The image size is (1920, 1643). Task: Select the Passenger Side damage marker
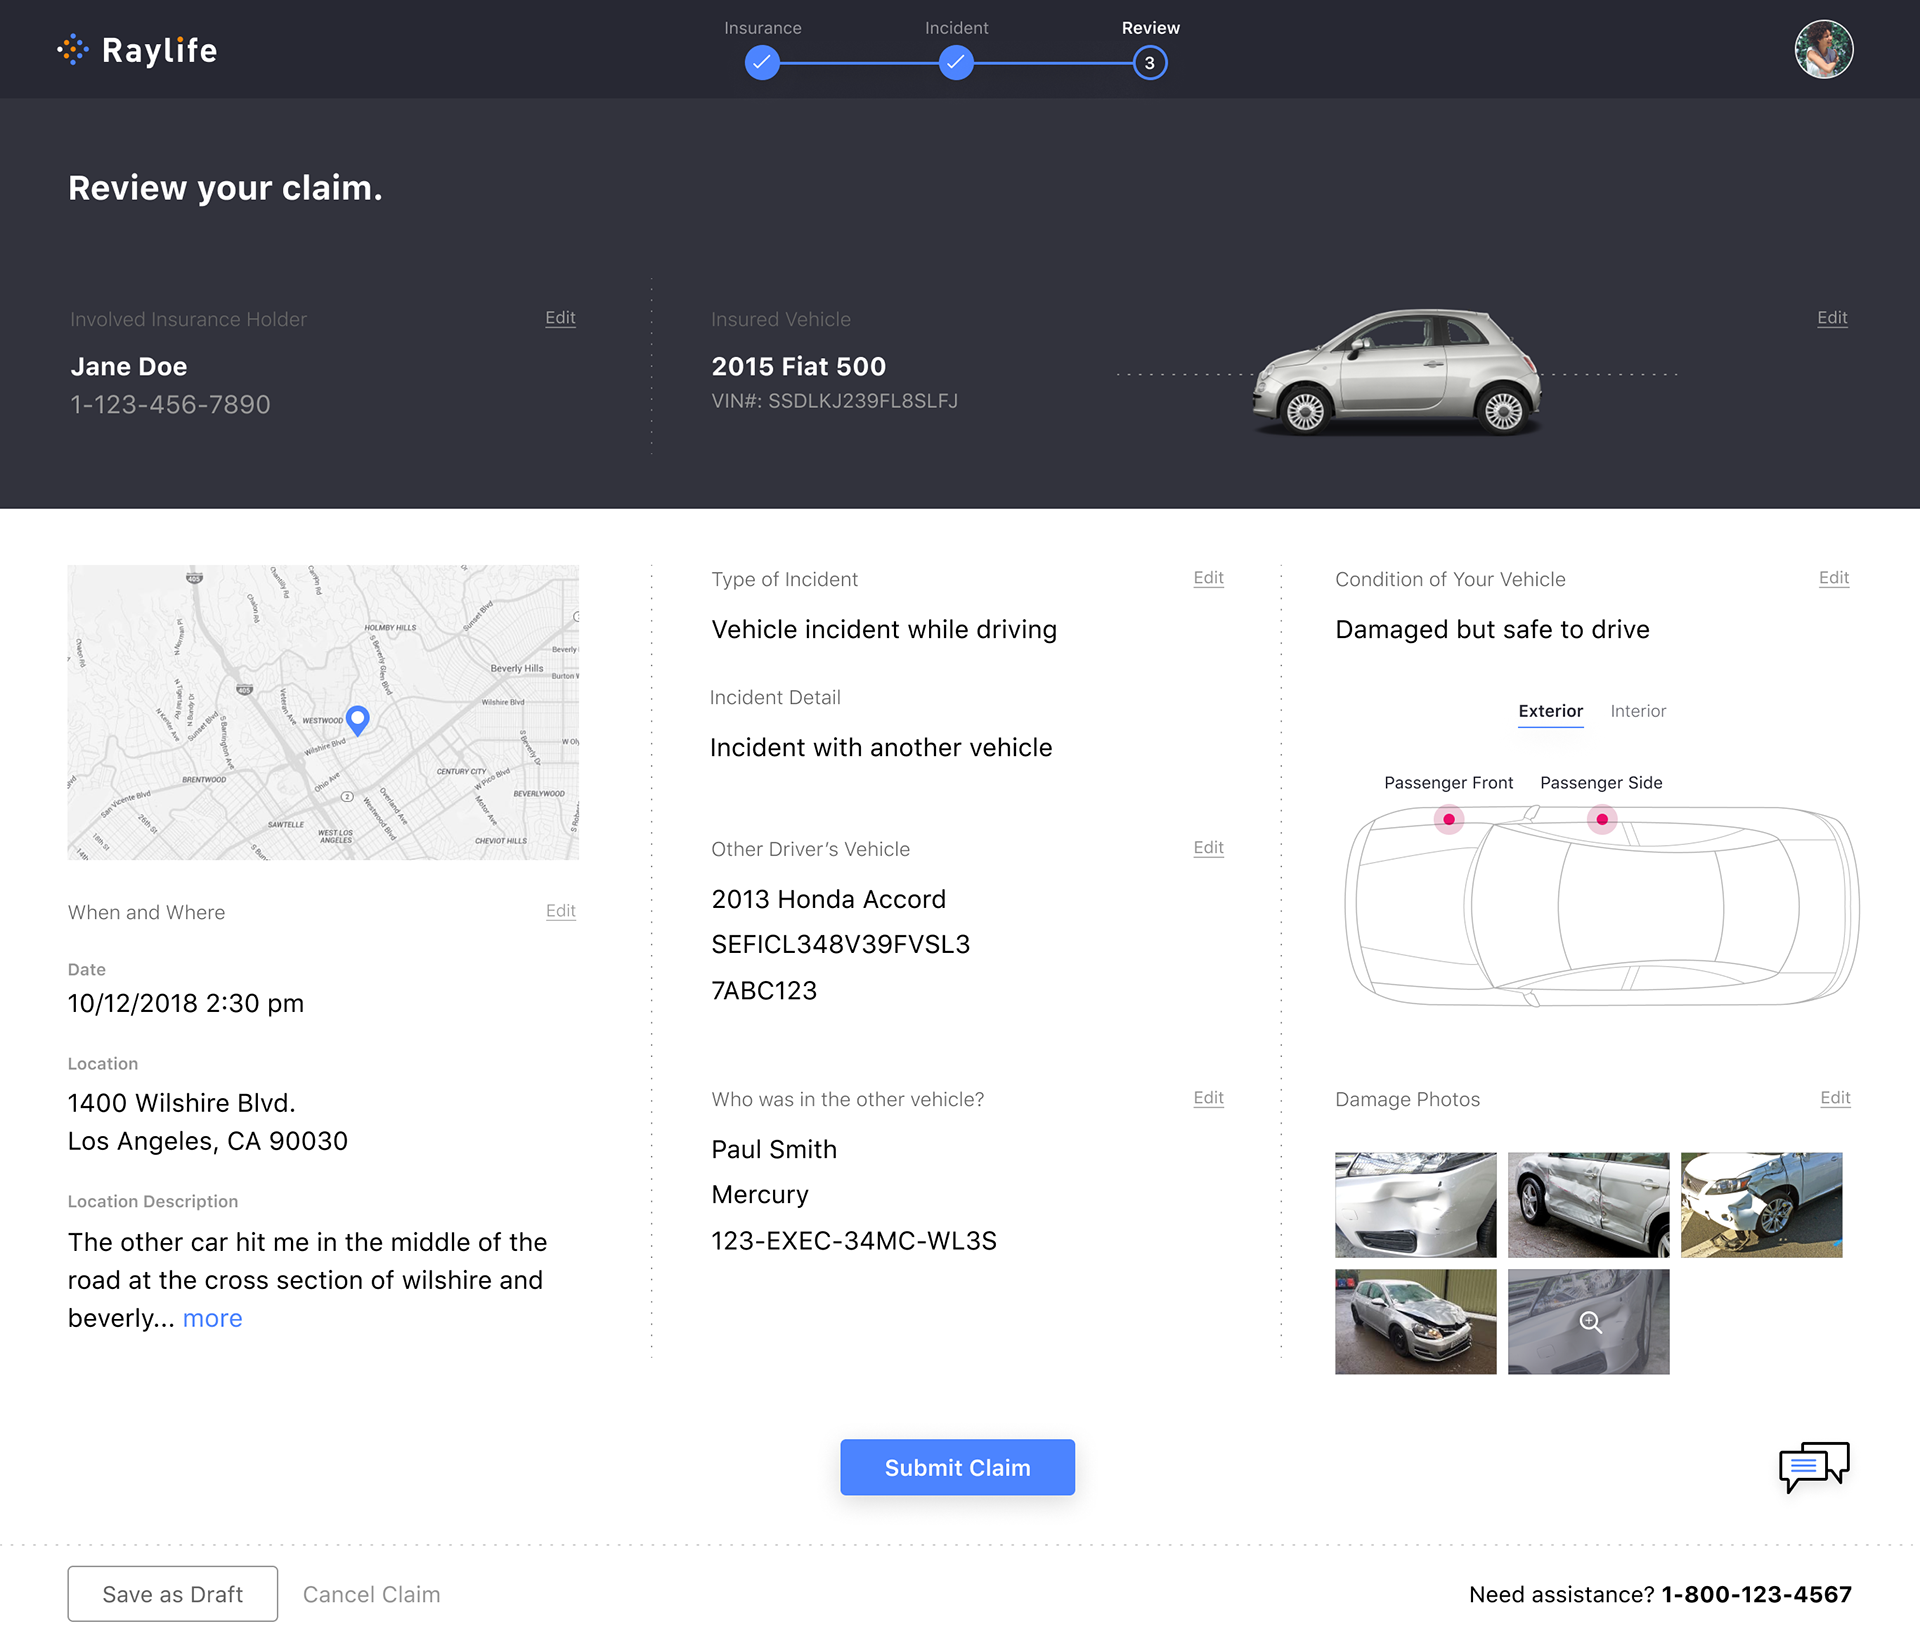click(1601, 819)
